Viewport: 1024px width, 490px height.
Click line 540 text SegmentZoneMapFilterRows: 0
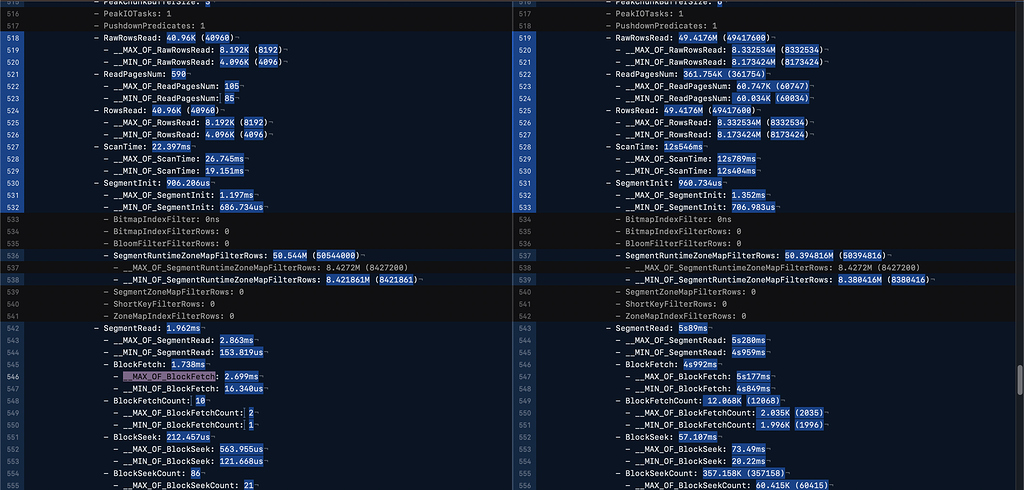click(x=690, y=292)
